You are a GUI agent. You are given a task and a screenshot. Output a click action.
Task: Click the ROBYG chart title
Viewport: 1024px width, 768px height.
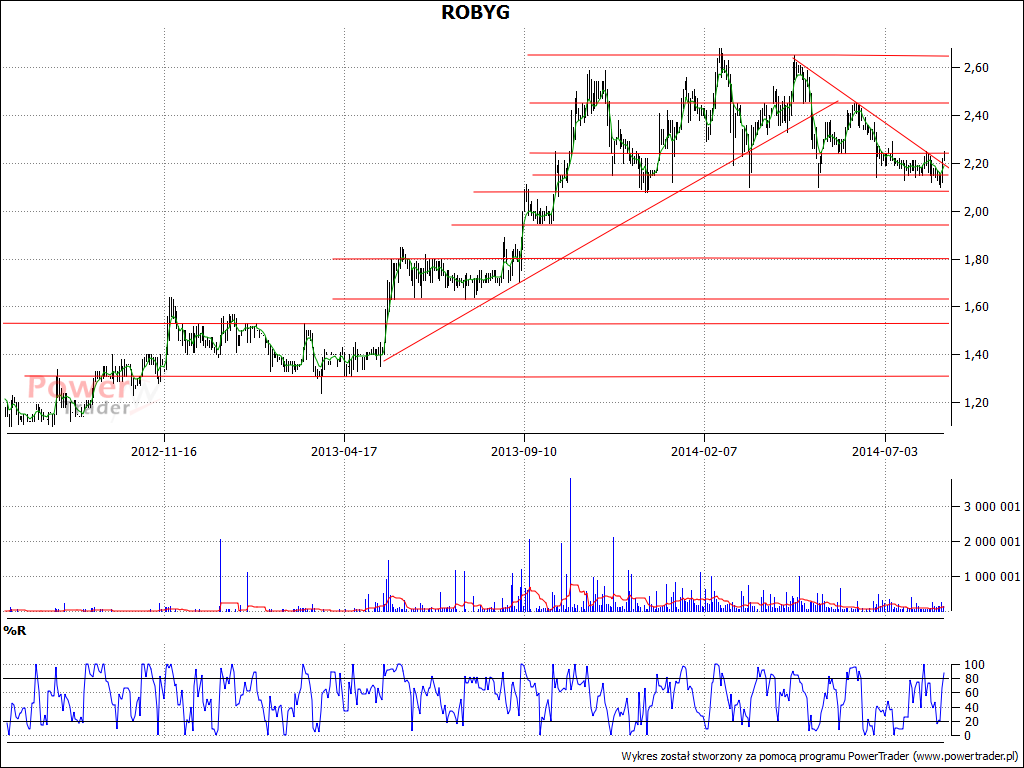point(475,12)
